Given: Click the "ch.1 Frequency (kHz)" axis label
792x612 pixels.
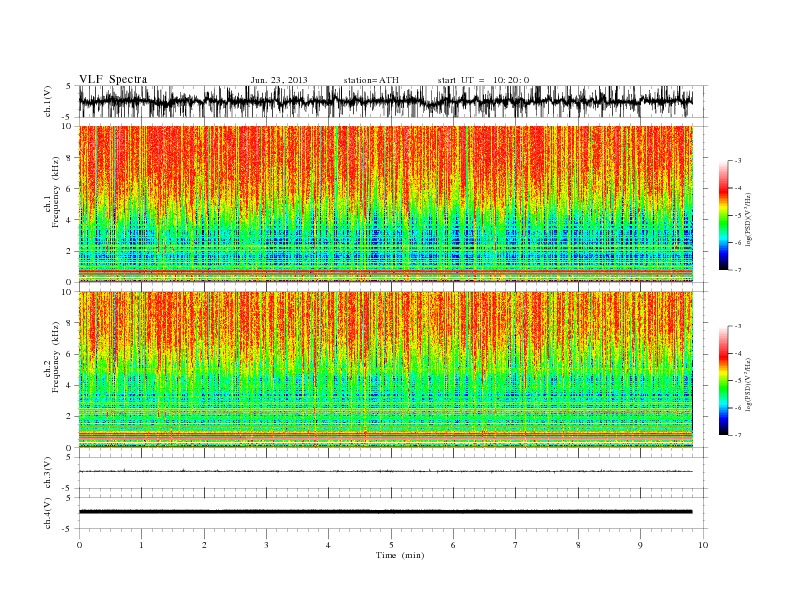Looking at the screenshot, I should pos(51,192).
